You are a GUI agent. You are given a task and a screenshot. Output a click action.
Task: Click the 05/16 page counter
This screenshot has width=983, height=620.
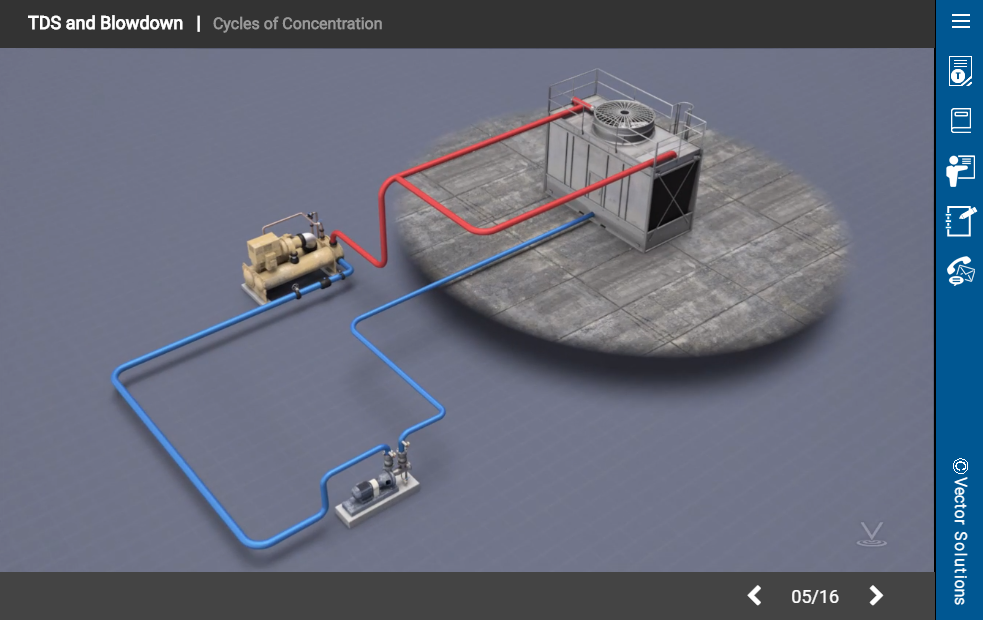(815, 597)
